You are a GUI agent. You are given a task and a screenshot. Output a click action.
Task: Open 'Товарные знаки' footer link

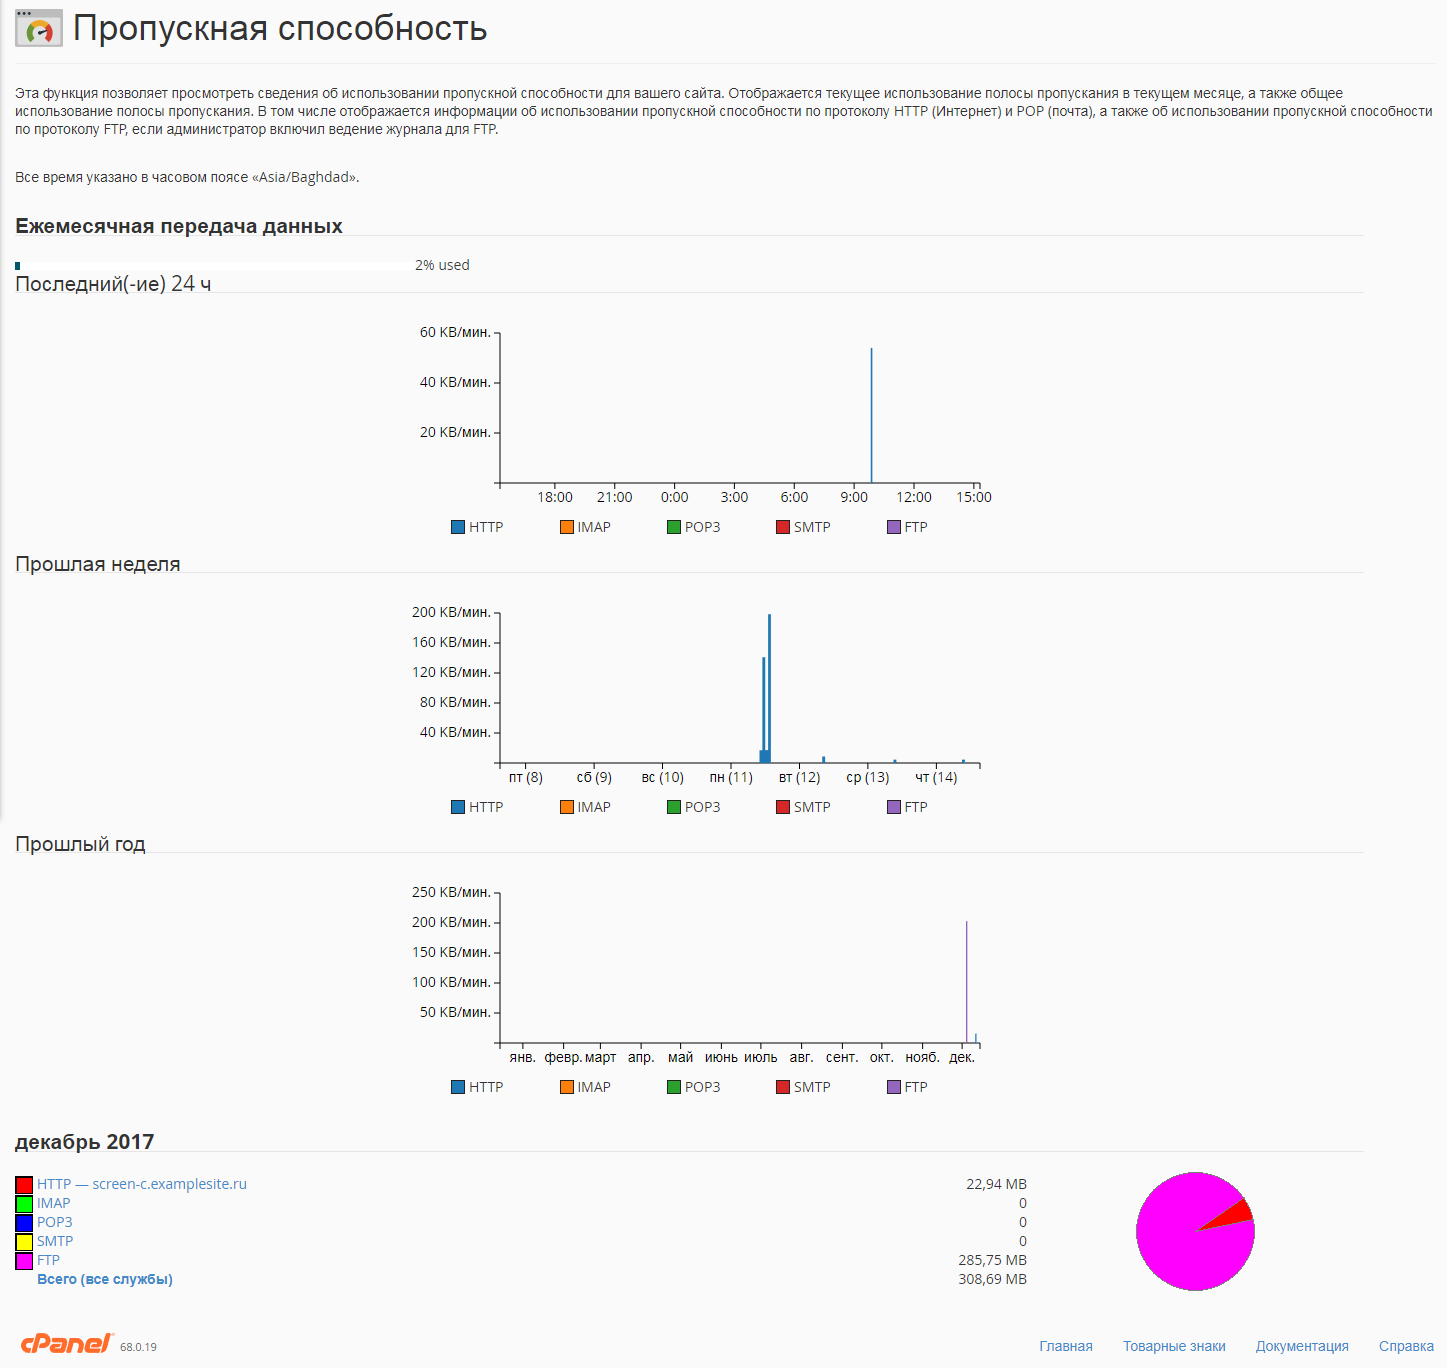click(1174, 1346)
